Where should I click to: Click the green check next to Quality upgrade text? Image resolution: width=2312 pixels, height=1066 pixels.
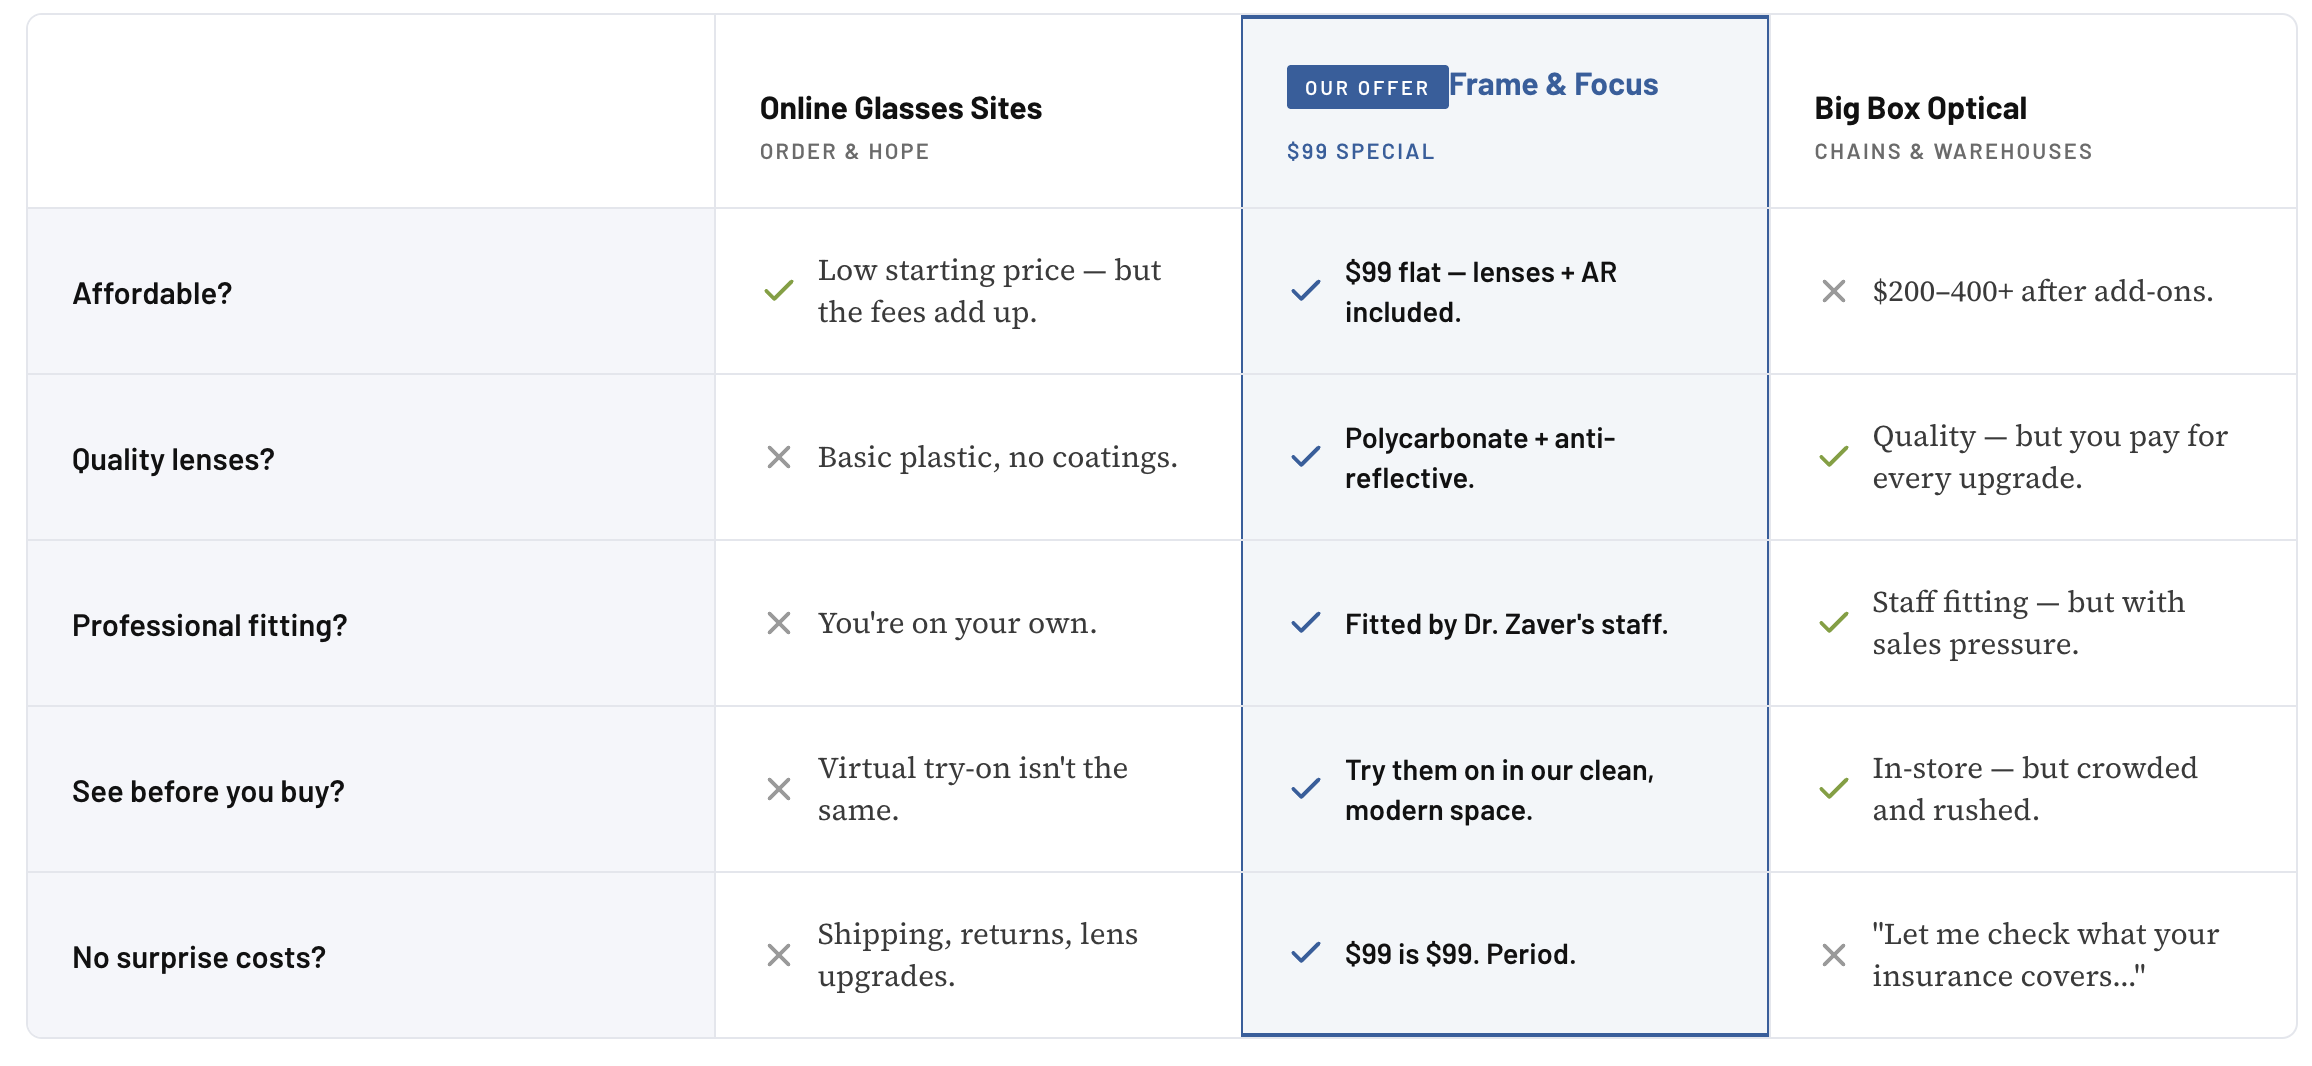point(1834,457)
